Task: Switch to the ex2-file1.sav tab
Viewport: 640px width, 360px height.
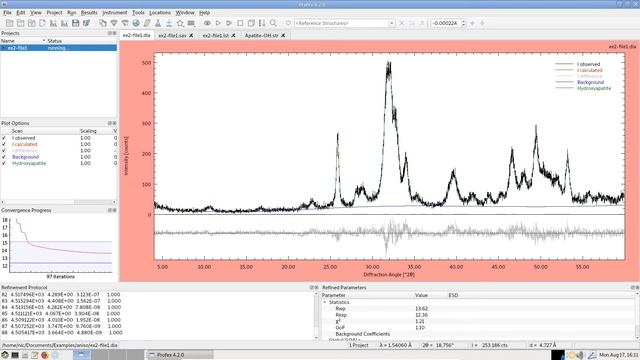Action: pos(172,36)
